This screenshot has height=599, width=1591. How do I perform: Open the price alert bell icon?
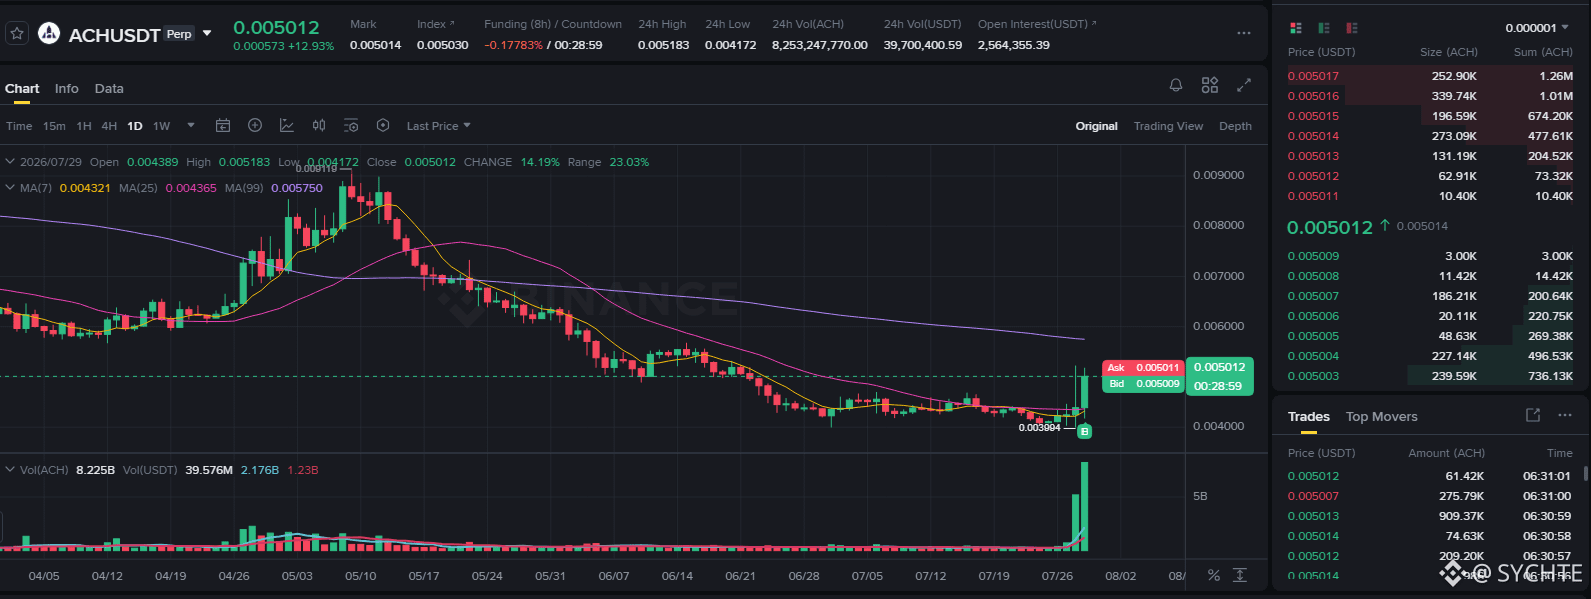(1176, 86)
